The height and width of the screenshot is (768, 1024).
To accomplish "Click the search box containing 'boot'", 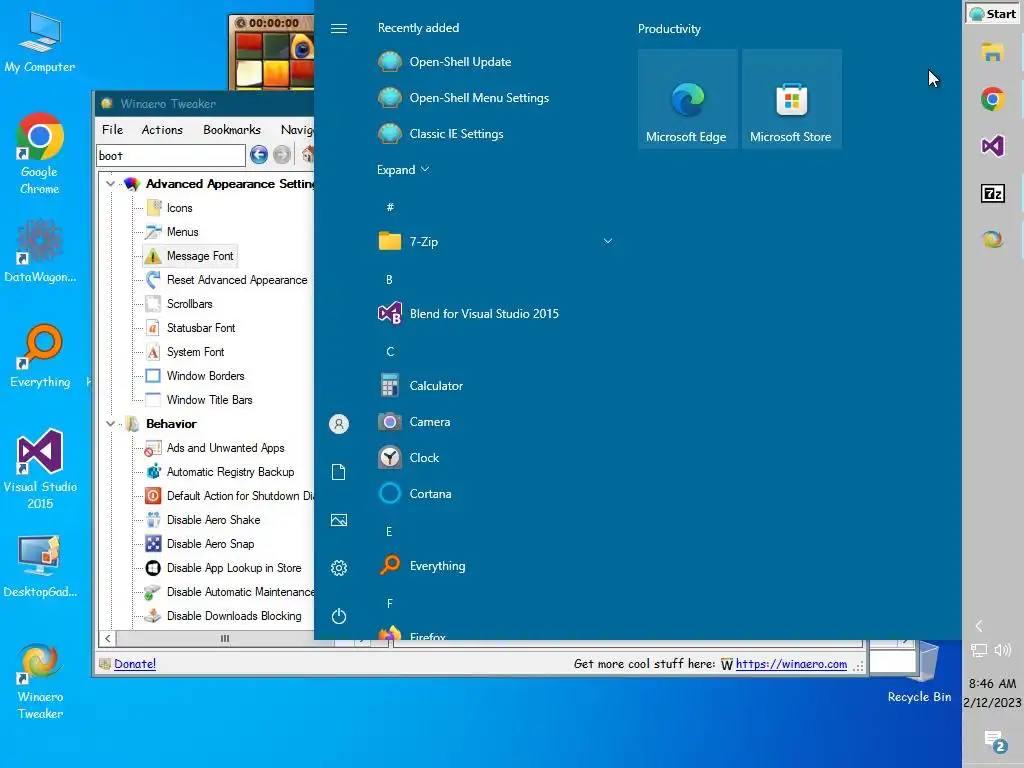I will [x=171, y=155].
